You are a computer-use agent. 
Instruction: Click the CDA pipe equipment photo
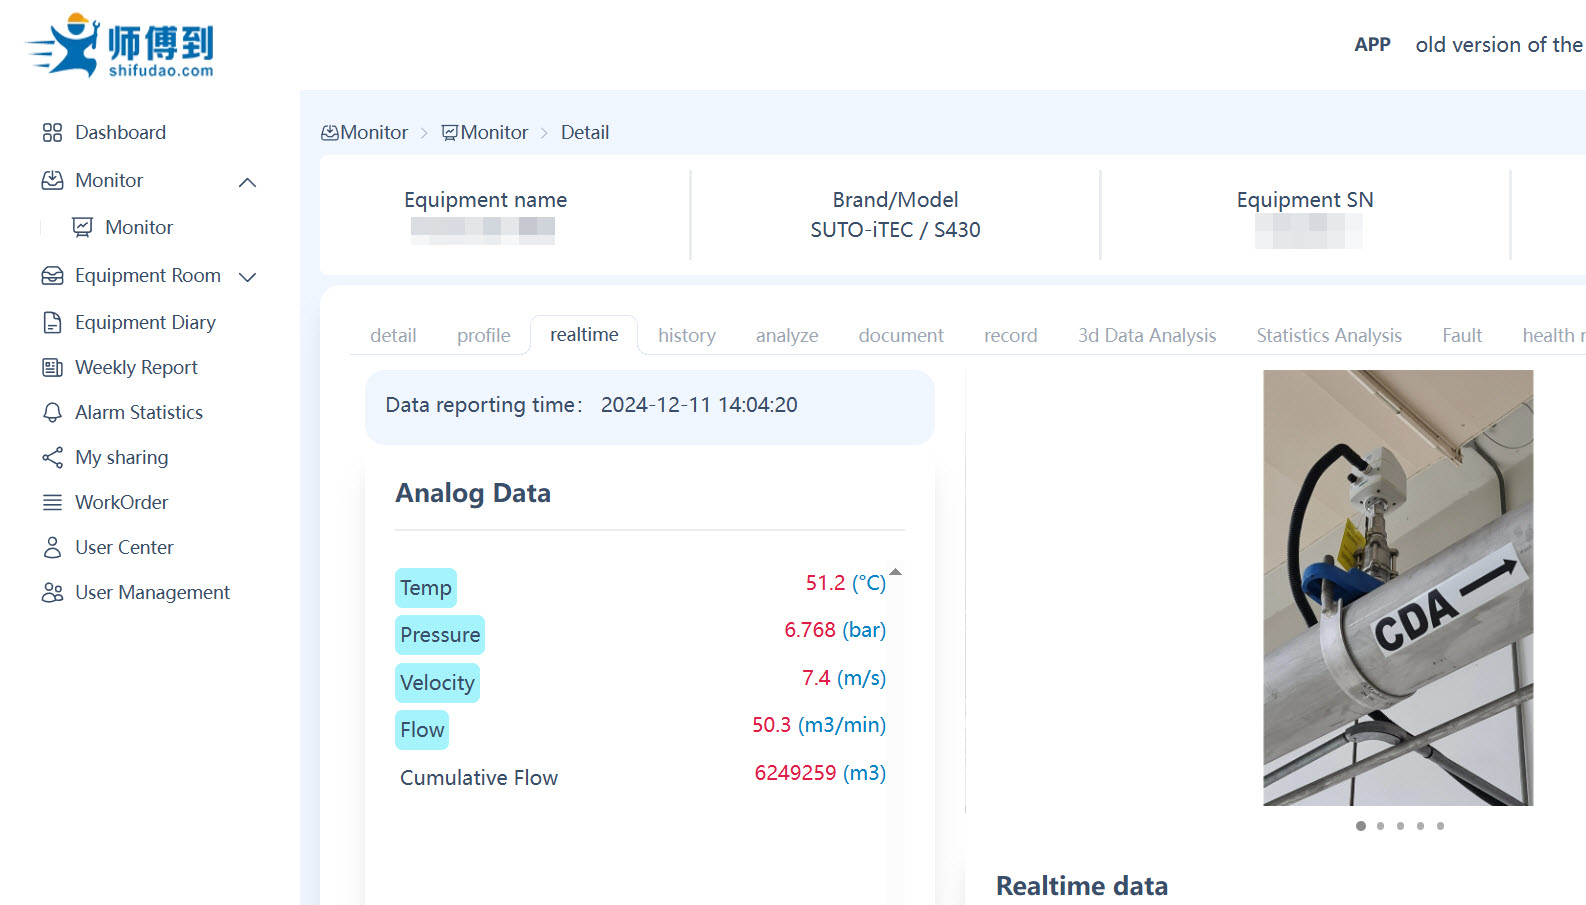tap(1397, 587)
